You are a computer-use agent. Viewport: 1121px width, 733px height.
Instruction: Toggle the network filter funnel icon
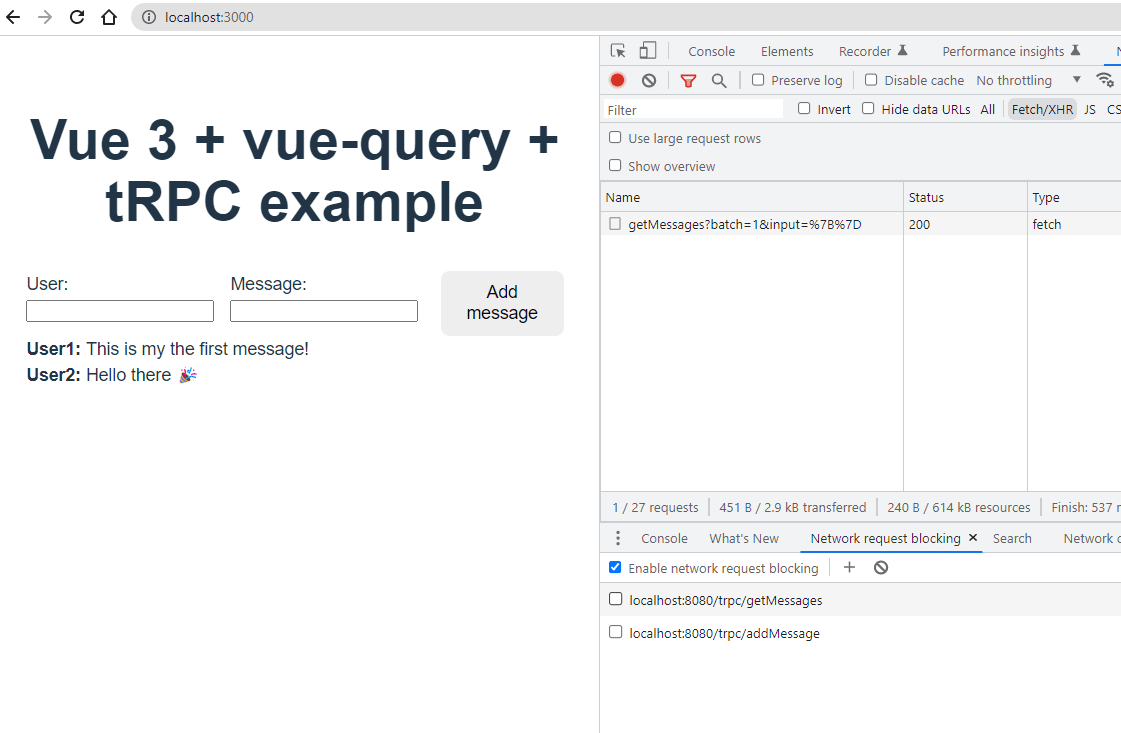point(688,80)
